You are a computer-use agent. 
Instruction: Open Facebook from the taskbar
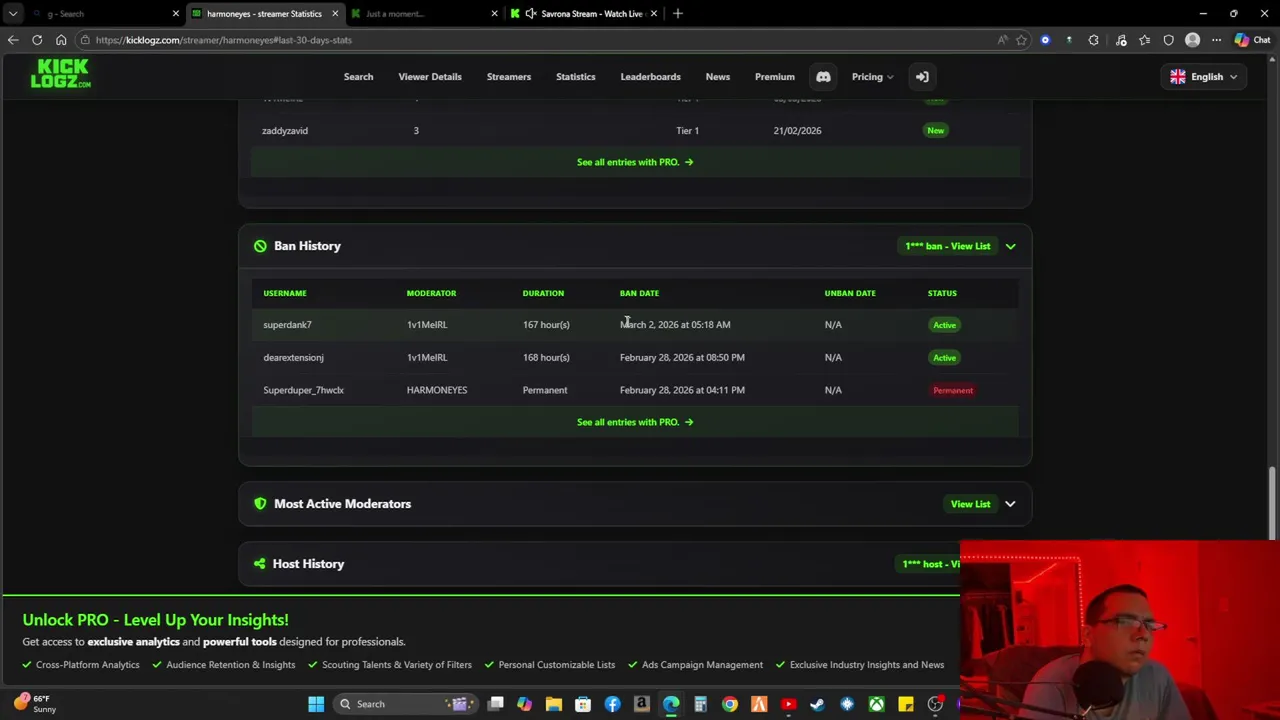coord(612,704)
